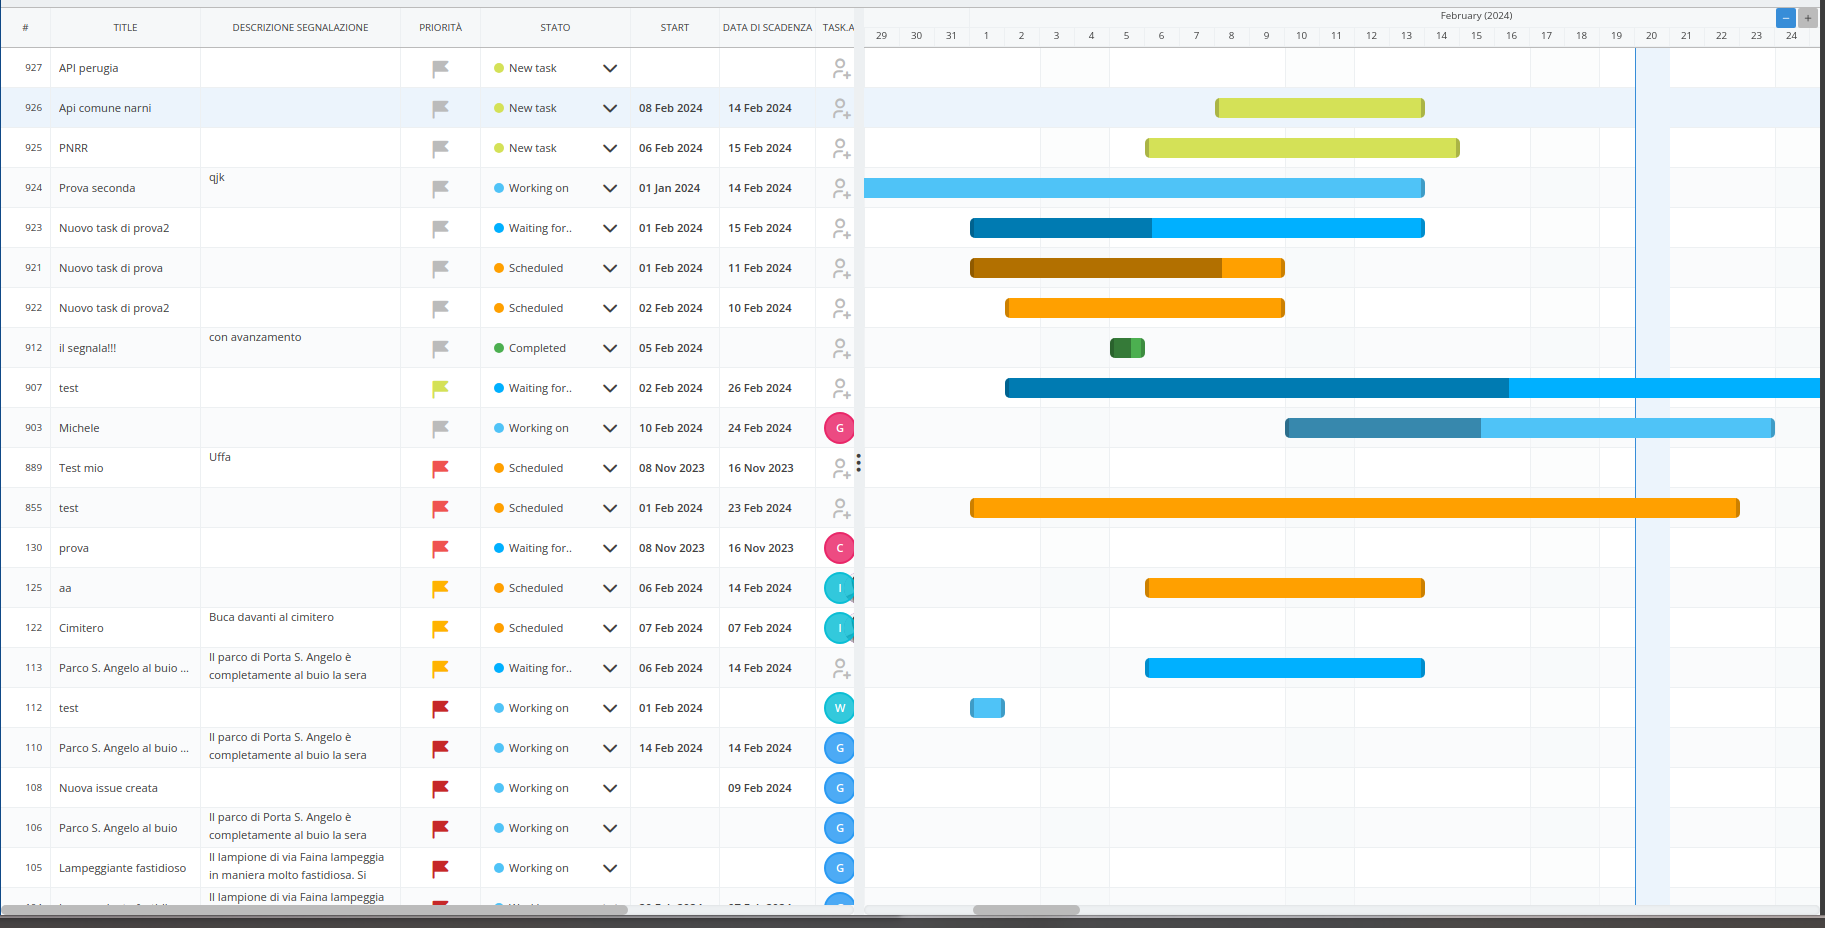Sort by the PRIORITÀ column header
Viewport: 1825px width, 928px height.
[x=440, y=28]
